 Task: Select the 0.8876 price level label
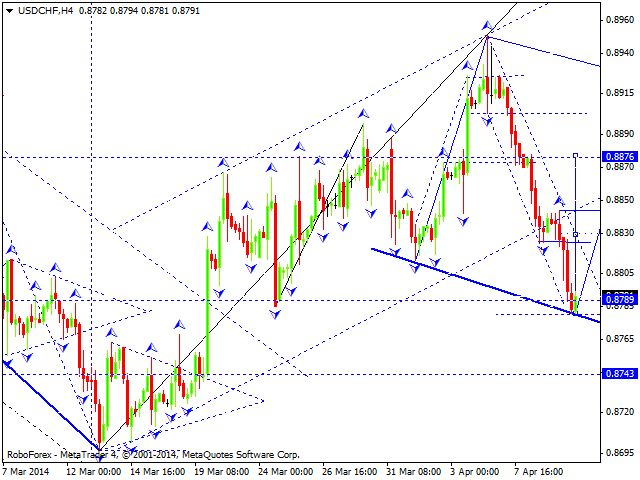[x=620, y=156]
